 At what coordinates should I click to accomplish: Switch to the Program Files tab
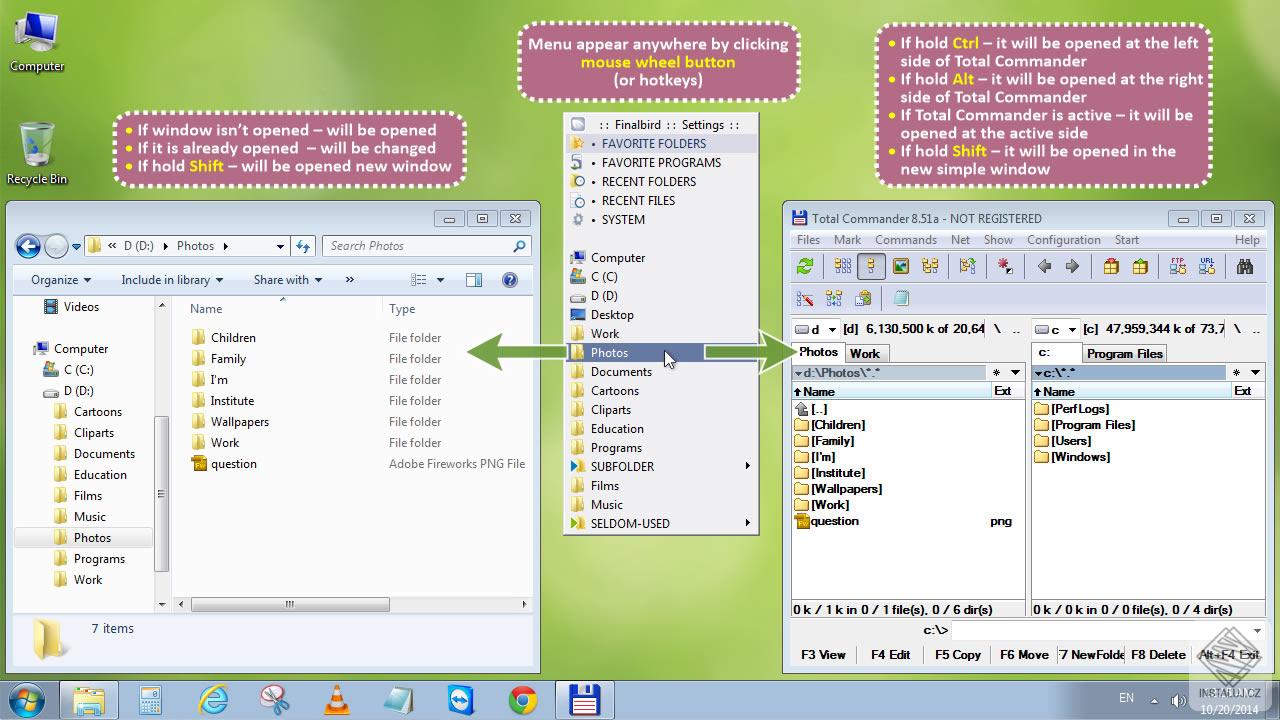tap(1125, 353)
